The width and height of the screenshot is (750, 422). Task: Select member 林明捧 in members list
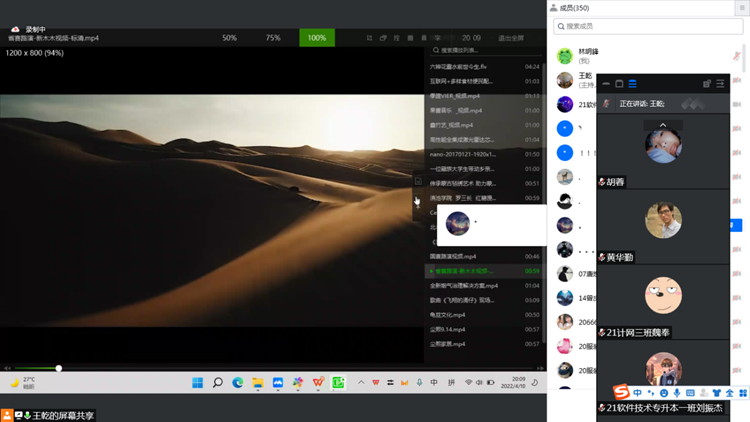[x=648, y=56]
